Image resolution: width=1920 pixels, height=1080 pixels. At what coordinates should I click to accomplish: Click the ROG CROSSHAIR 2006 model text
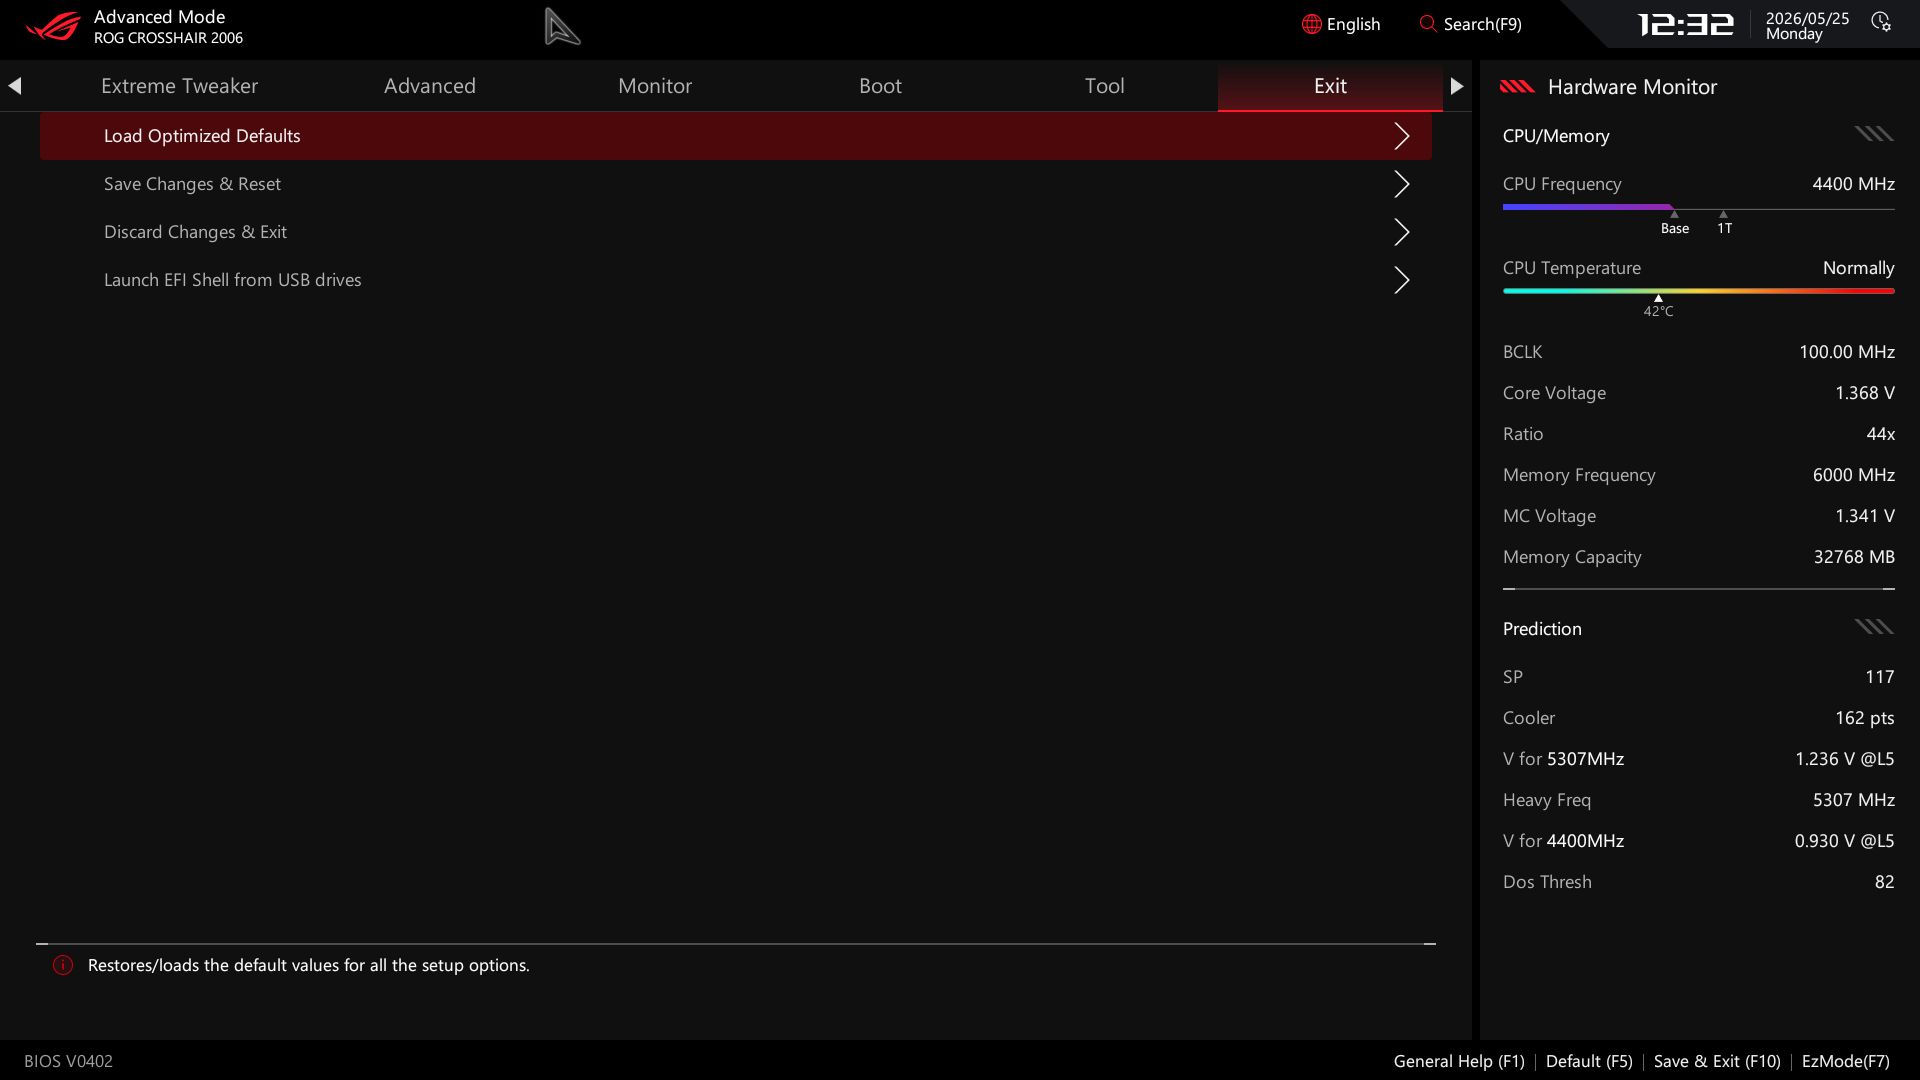point(168,38)
